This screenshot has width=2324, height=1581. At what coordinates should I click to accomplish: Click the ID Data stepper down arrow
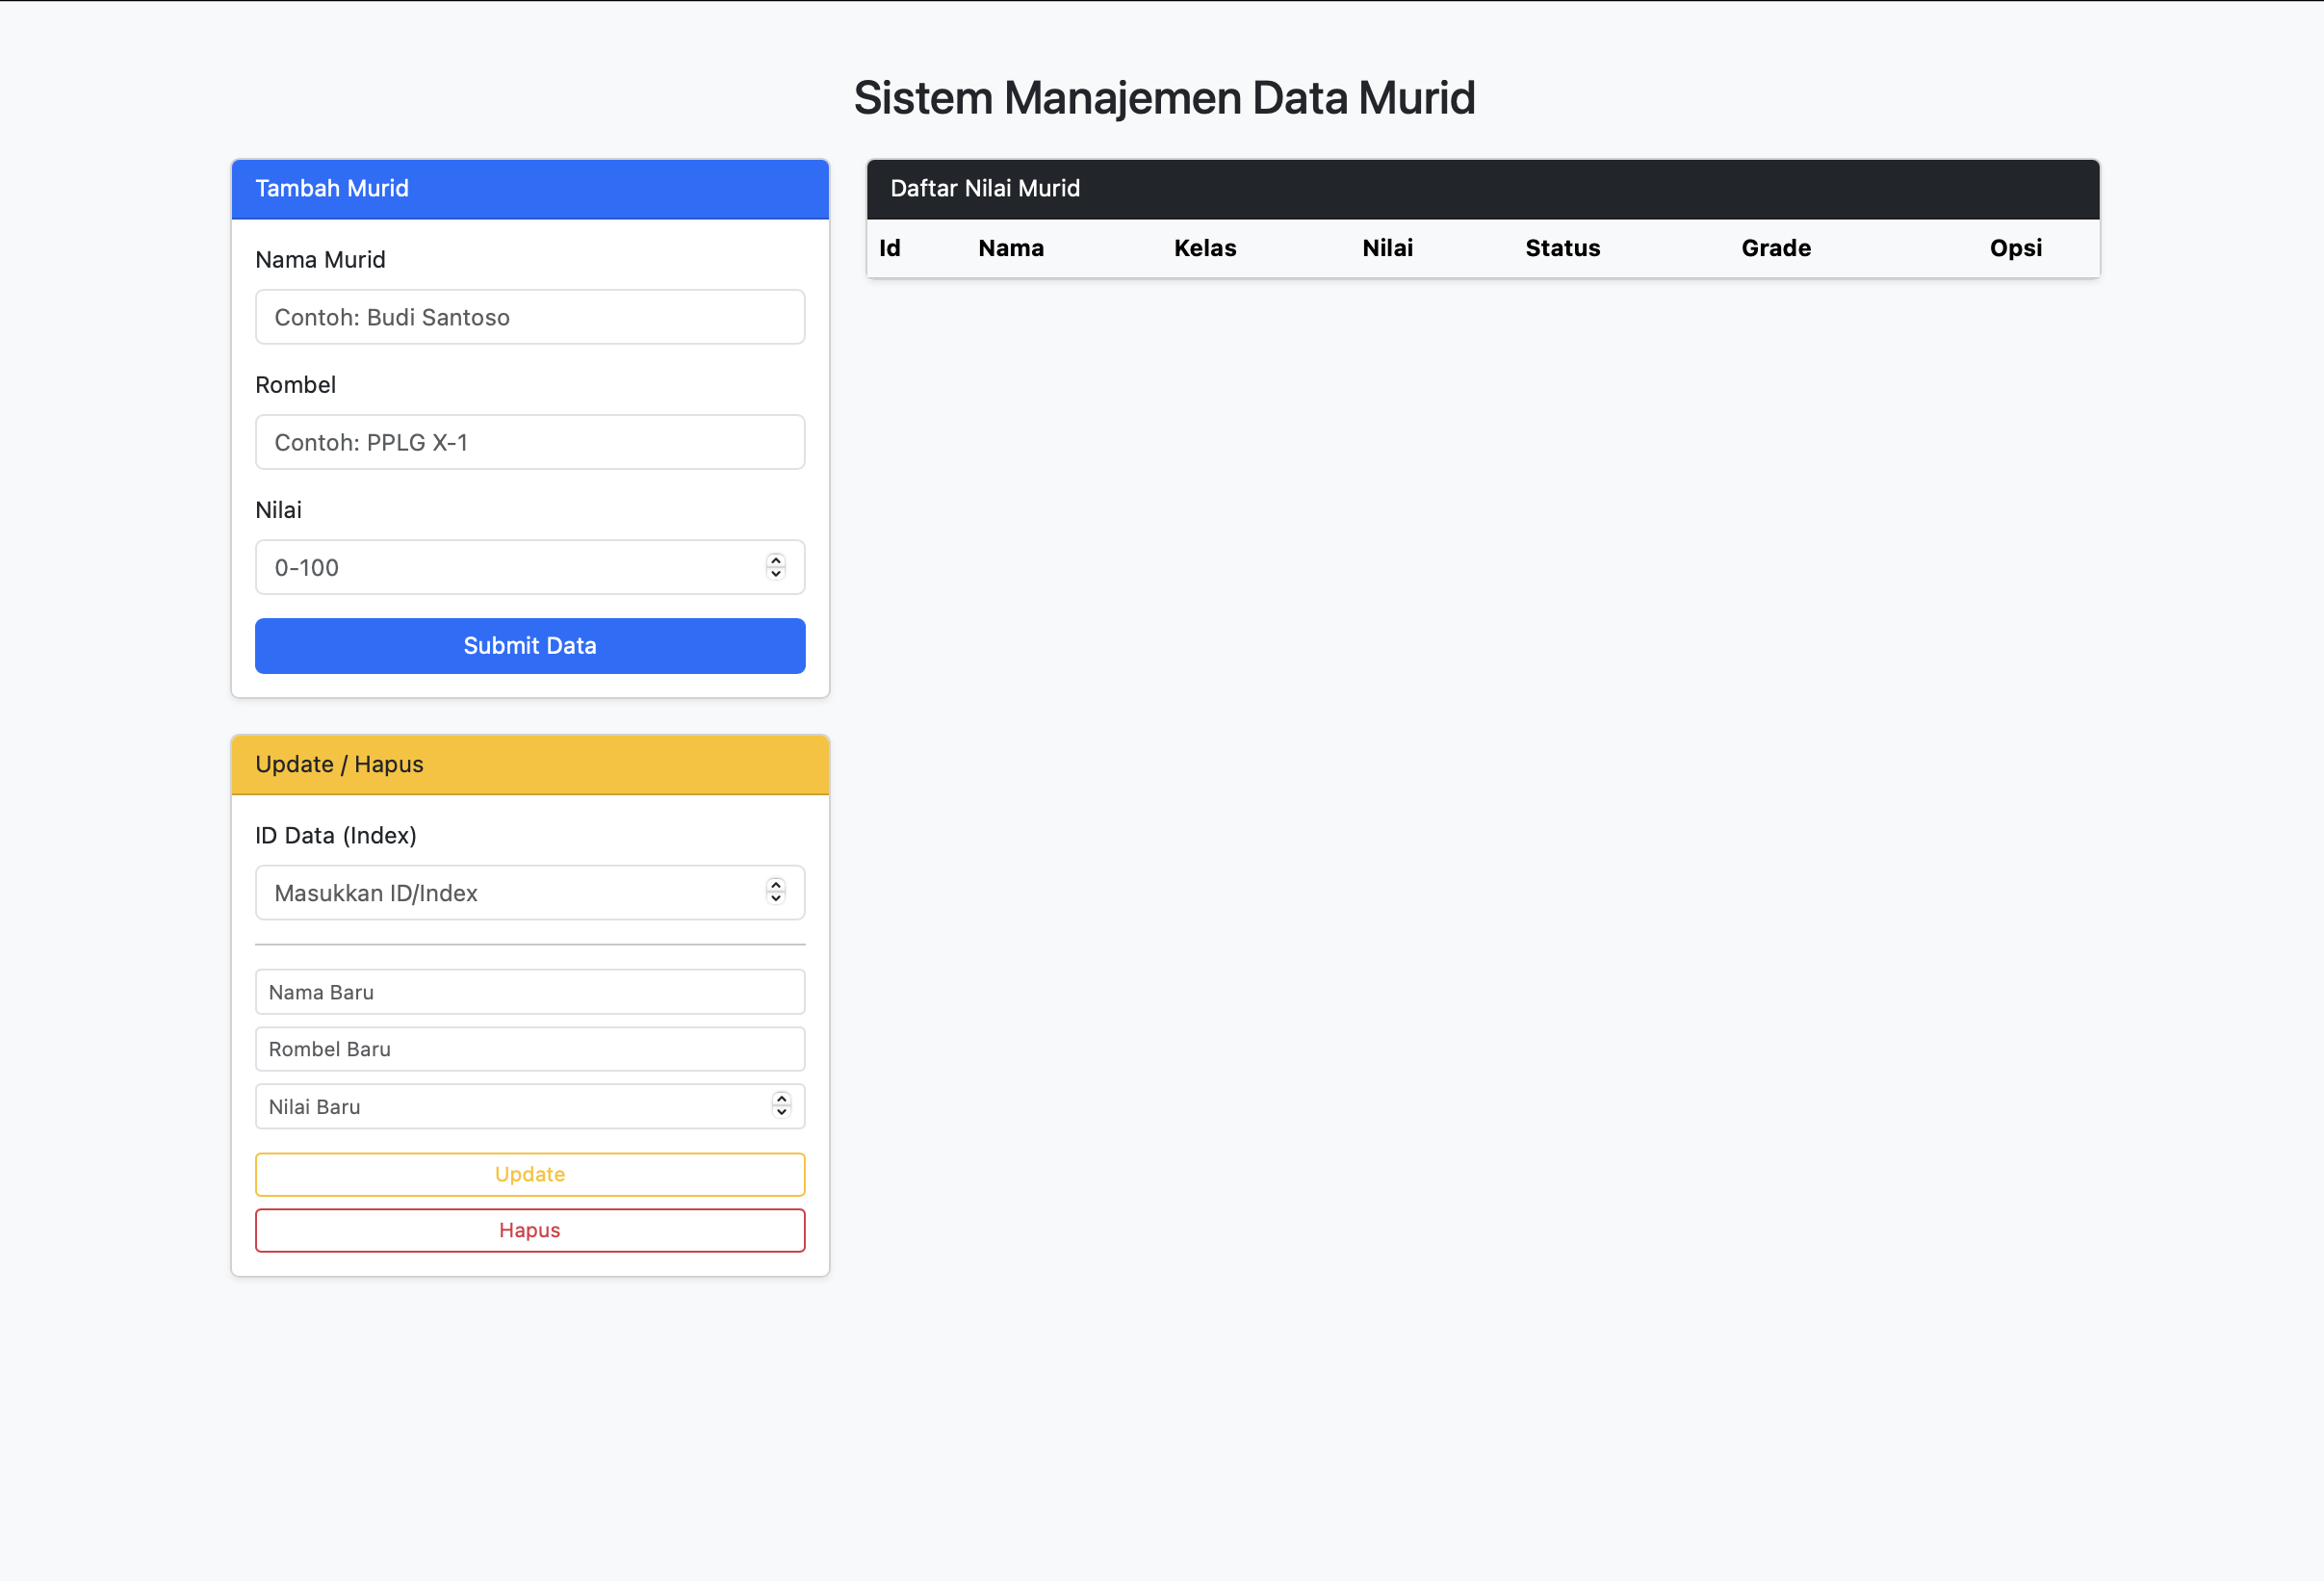click(776, 897)
